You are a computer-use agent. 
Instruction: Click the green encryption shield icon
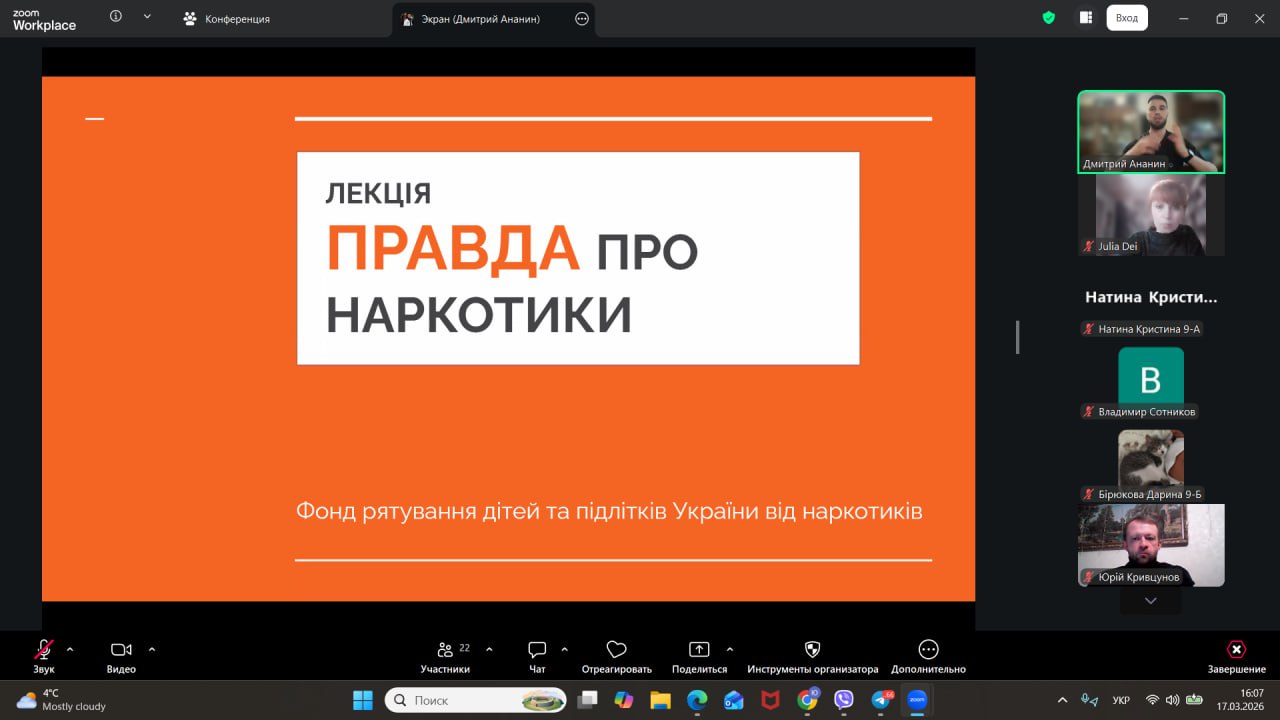(1048, 18)
